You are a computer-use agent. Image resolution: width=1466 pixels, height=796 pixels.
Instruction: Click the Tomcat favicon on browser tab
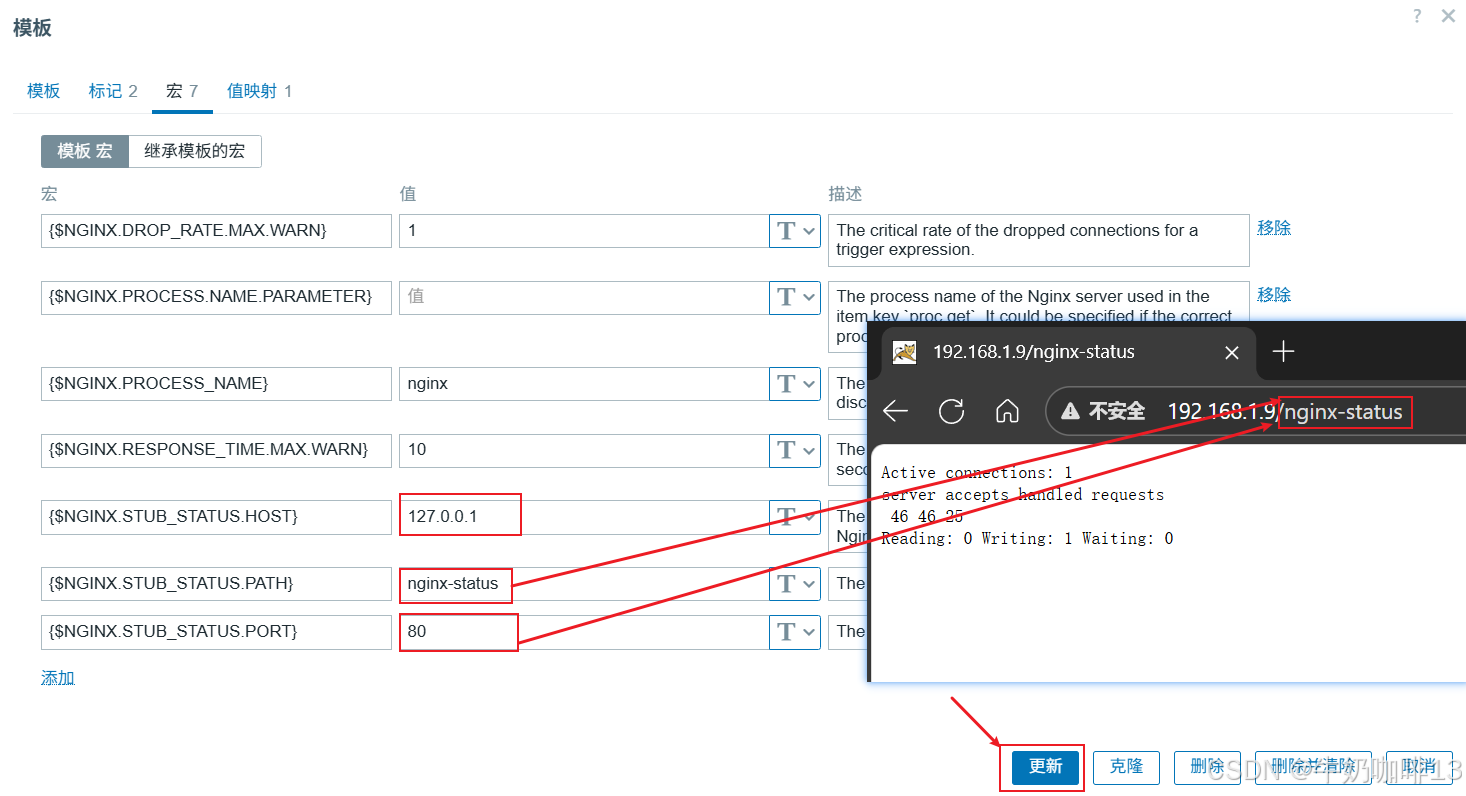(904, 352)
